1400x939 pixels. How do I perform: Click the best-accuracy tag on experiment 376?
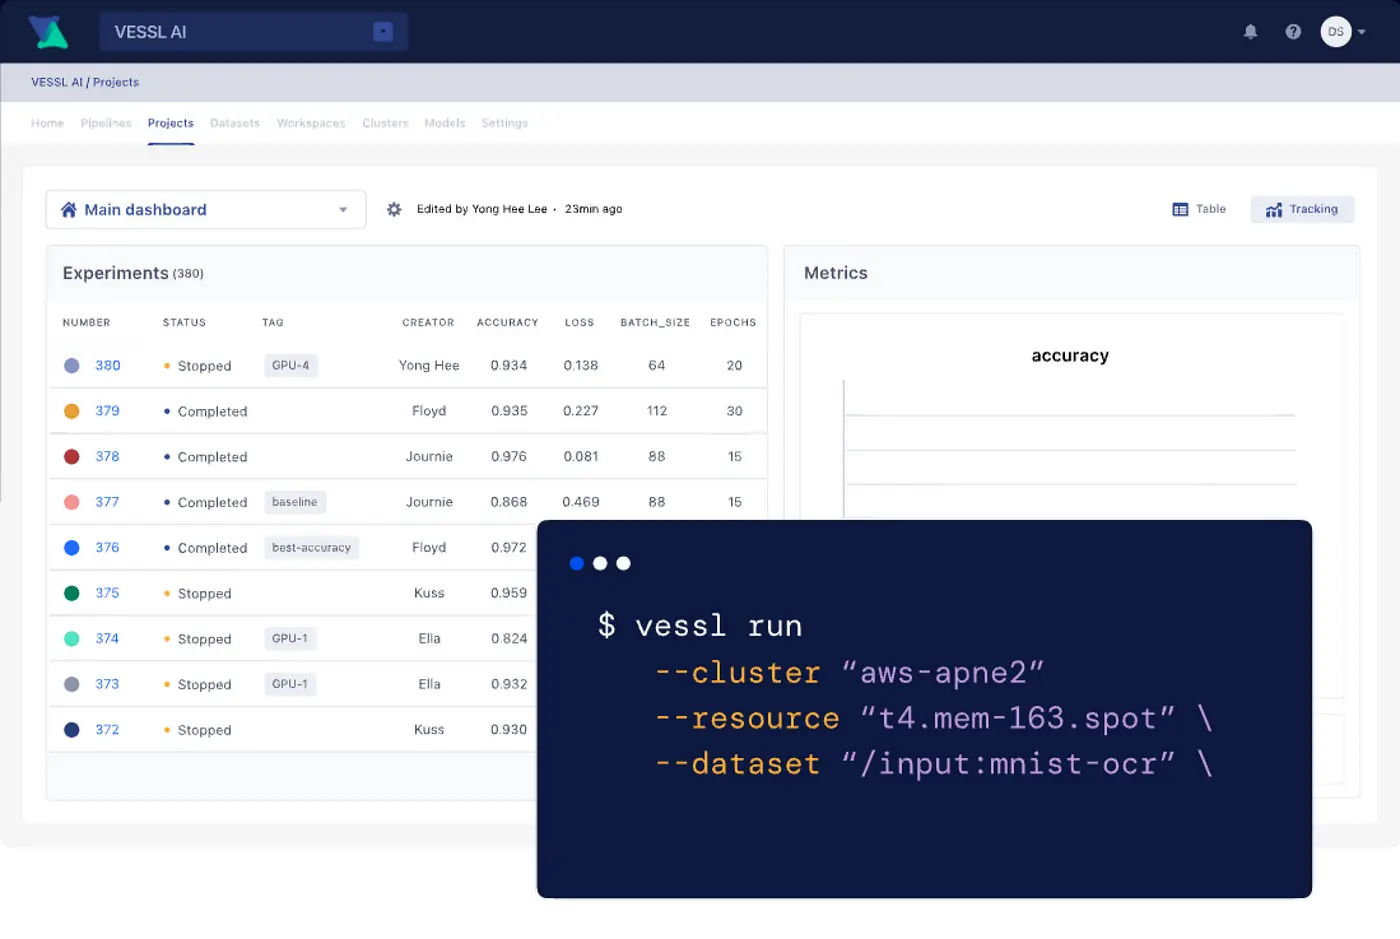click(x=312, y=548)
